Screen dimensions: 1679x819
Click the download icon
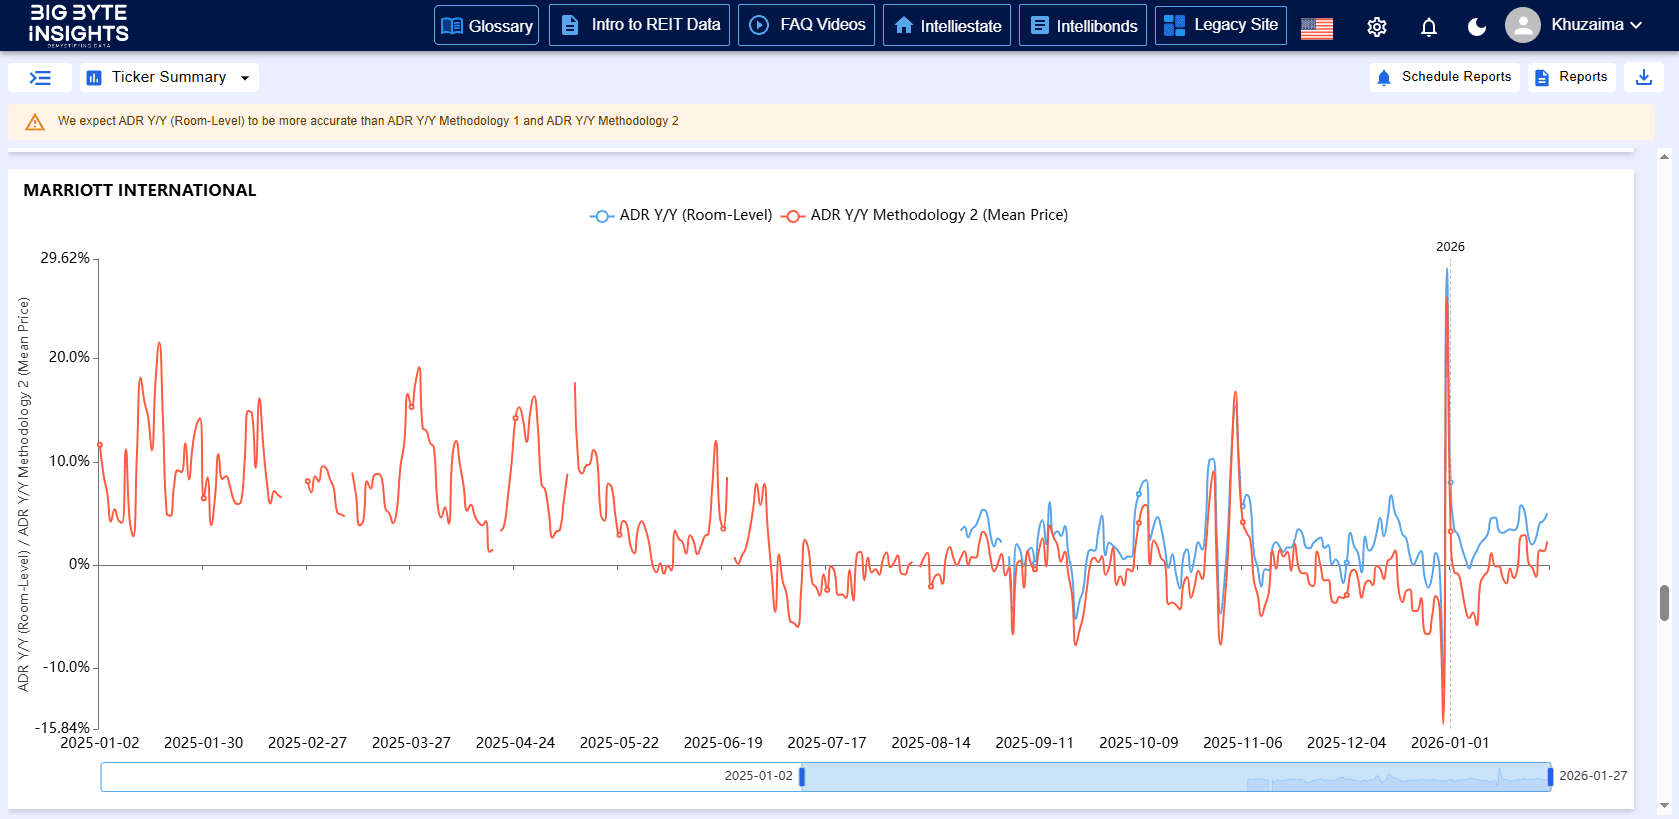1643,77
